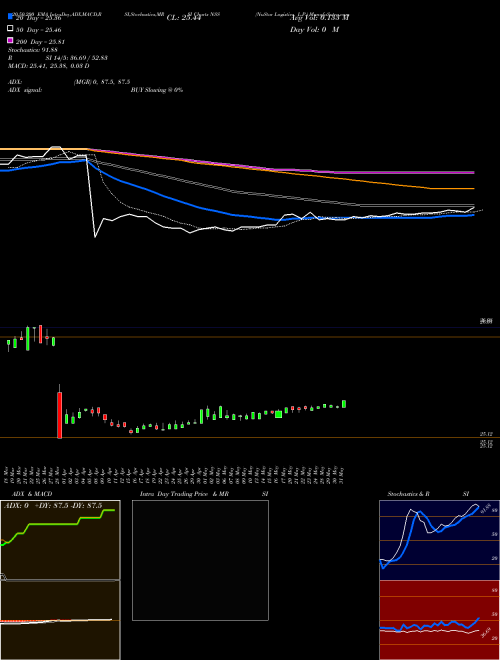Screen dimensions: 500x660
Task: Click the 'ADX & MACD' panel title
Action: [32, 494]
